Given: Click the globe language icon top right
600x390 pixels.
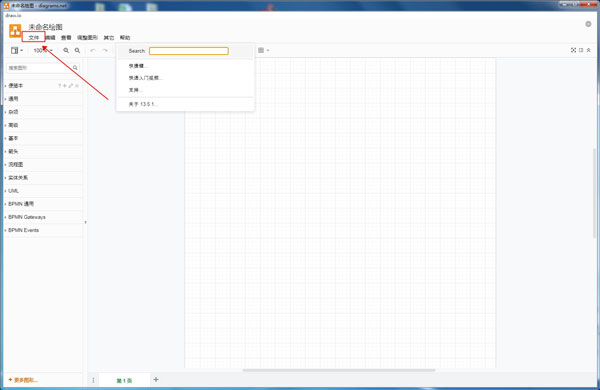Looking at the screenshot, I should coord(588,24).
